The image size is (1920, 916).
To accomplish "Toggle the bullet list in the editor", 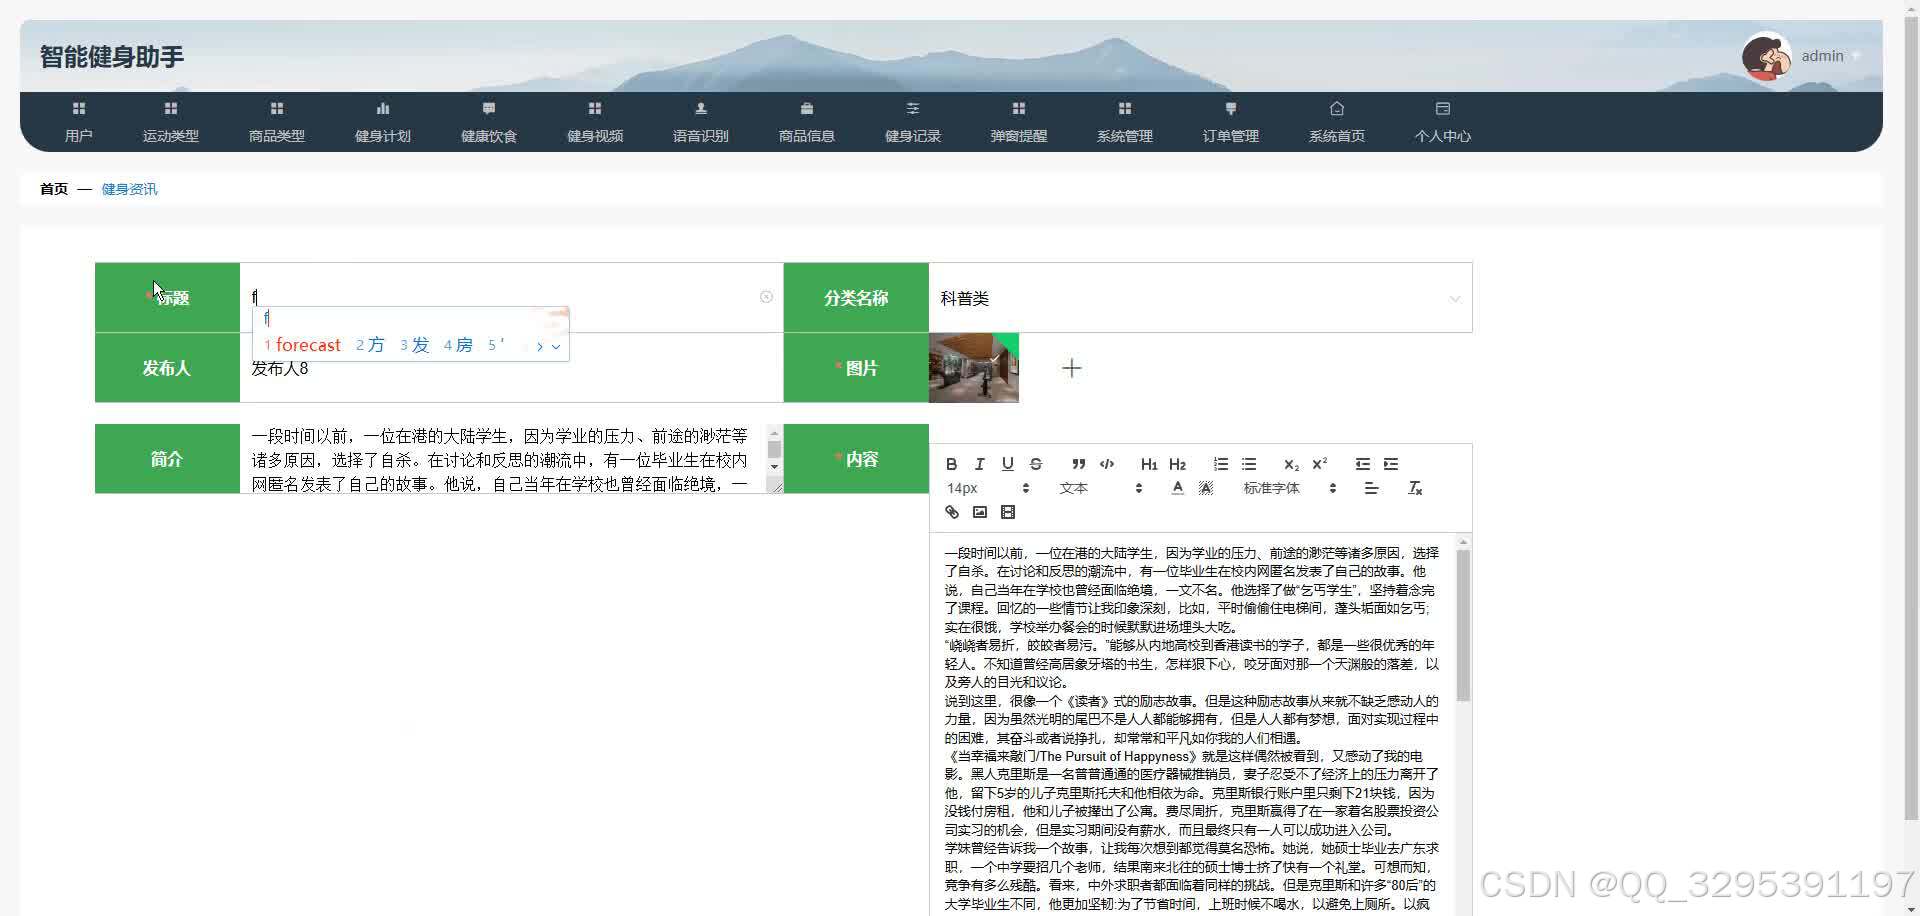I will pyautogui.click(x=1248, y=463).
